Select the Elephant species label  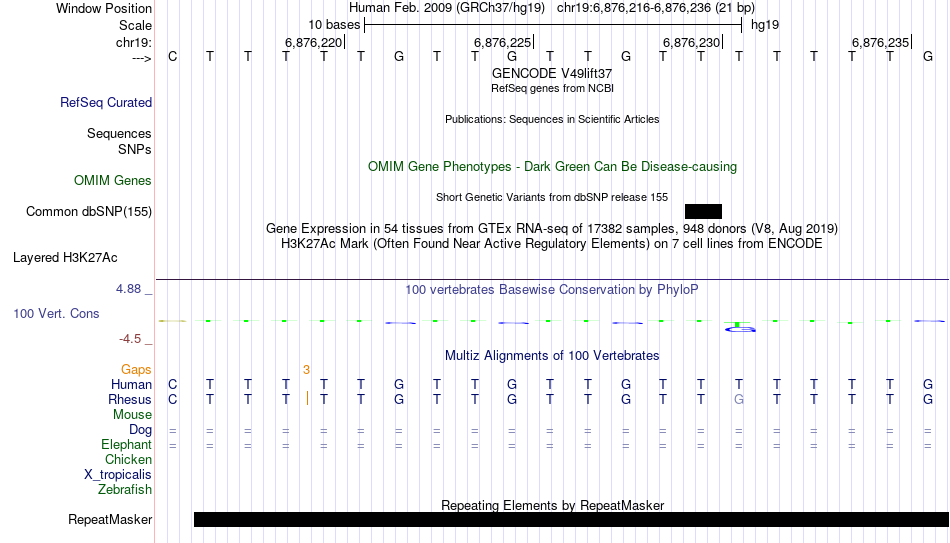coord(127,445)
